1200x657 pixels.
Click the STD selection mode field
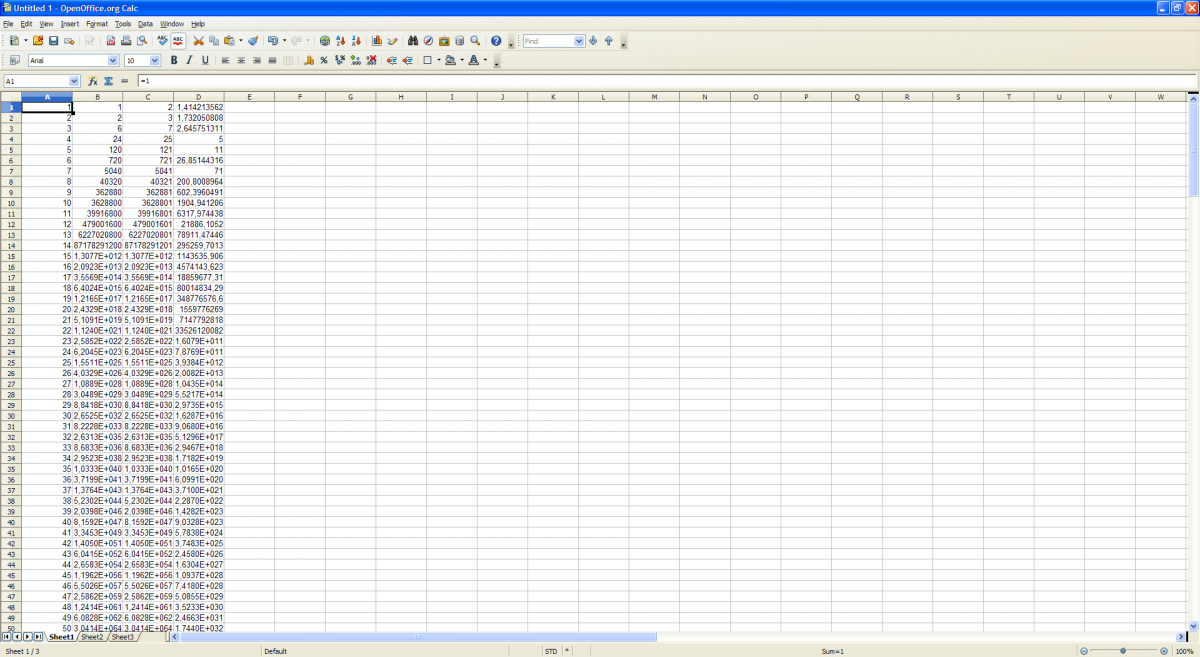click(x=551, y=651)
